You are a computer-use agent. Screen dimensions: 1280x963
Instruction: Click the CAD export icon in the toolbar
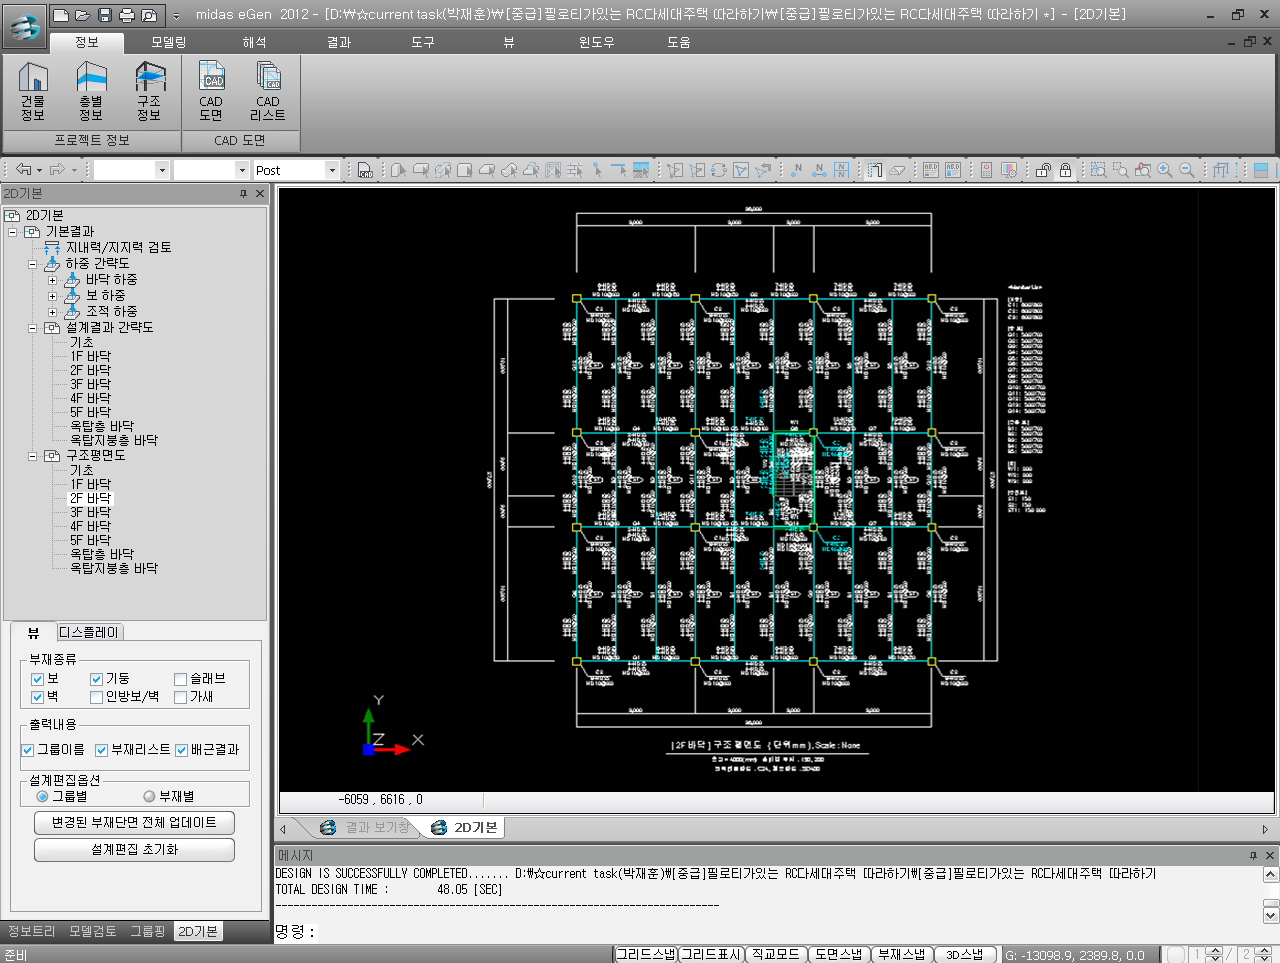365,170
